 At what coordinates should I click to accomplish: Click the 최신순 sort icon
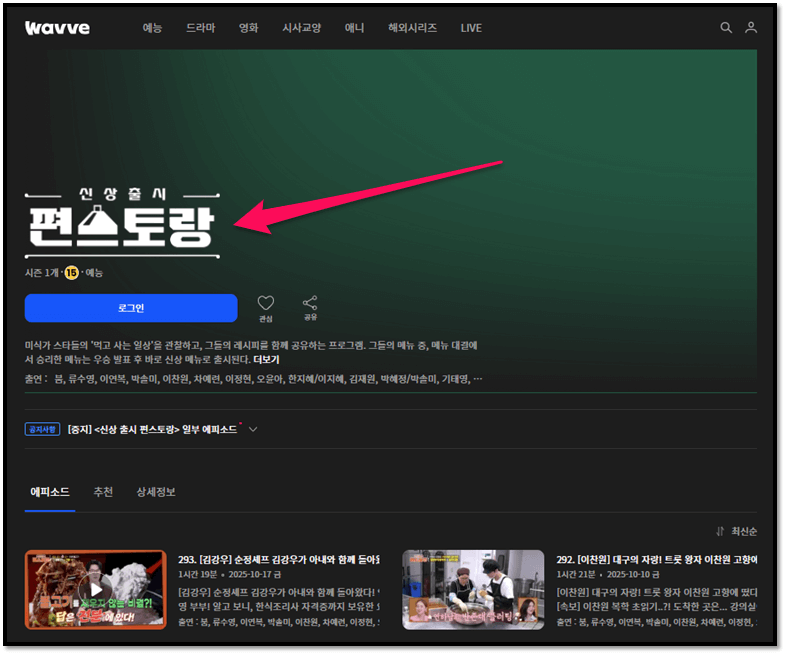tap(720, 531)
